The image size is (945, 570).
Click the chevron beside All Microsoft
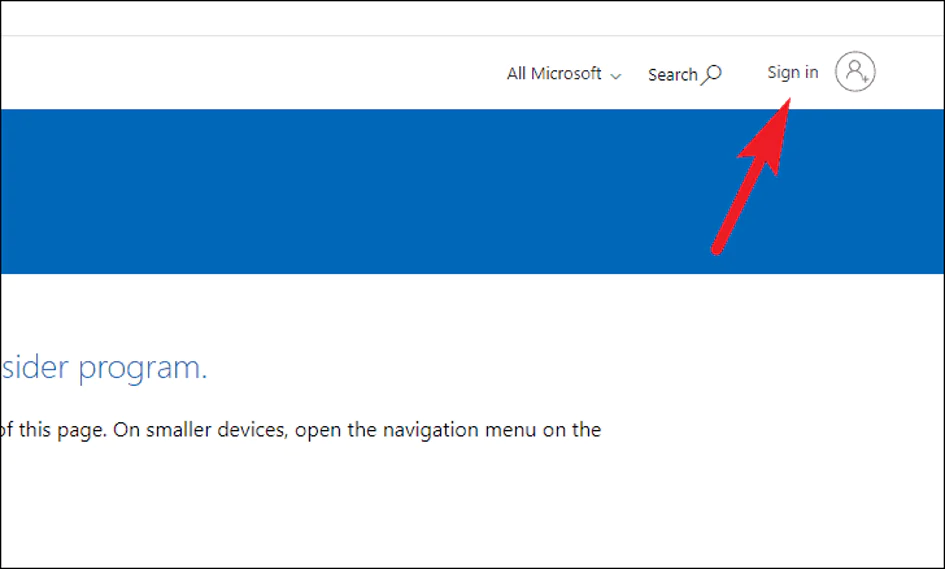tap(615, 76)
